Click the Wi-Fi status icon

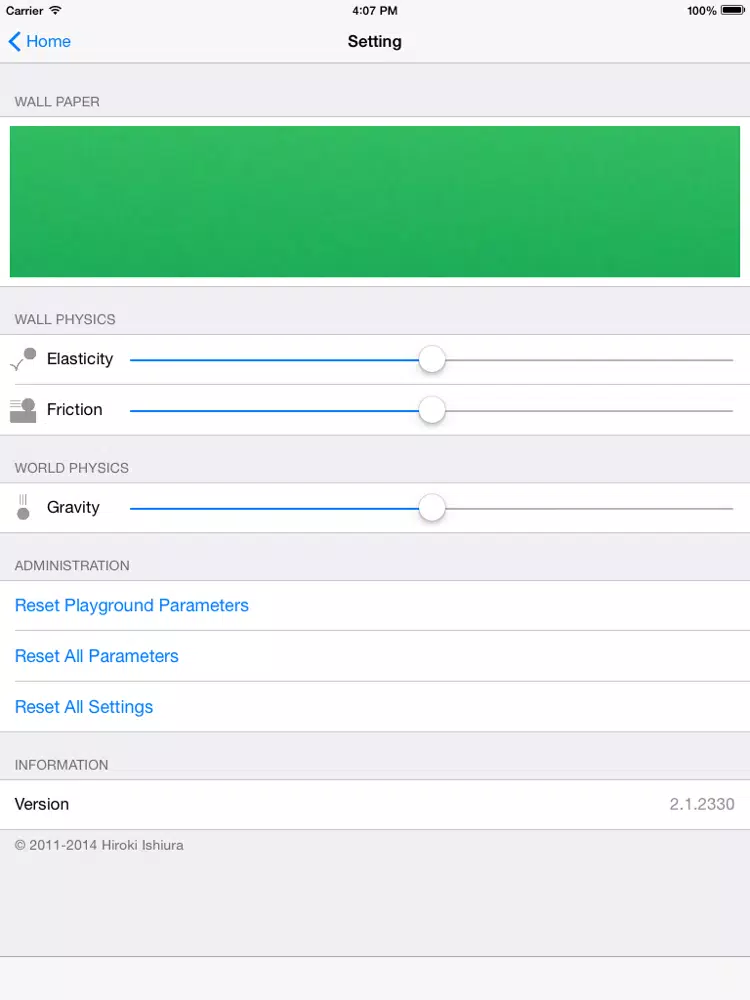click(x=55, y=10)
